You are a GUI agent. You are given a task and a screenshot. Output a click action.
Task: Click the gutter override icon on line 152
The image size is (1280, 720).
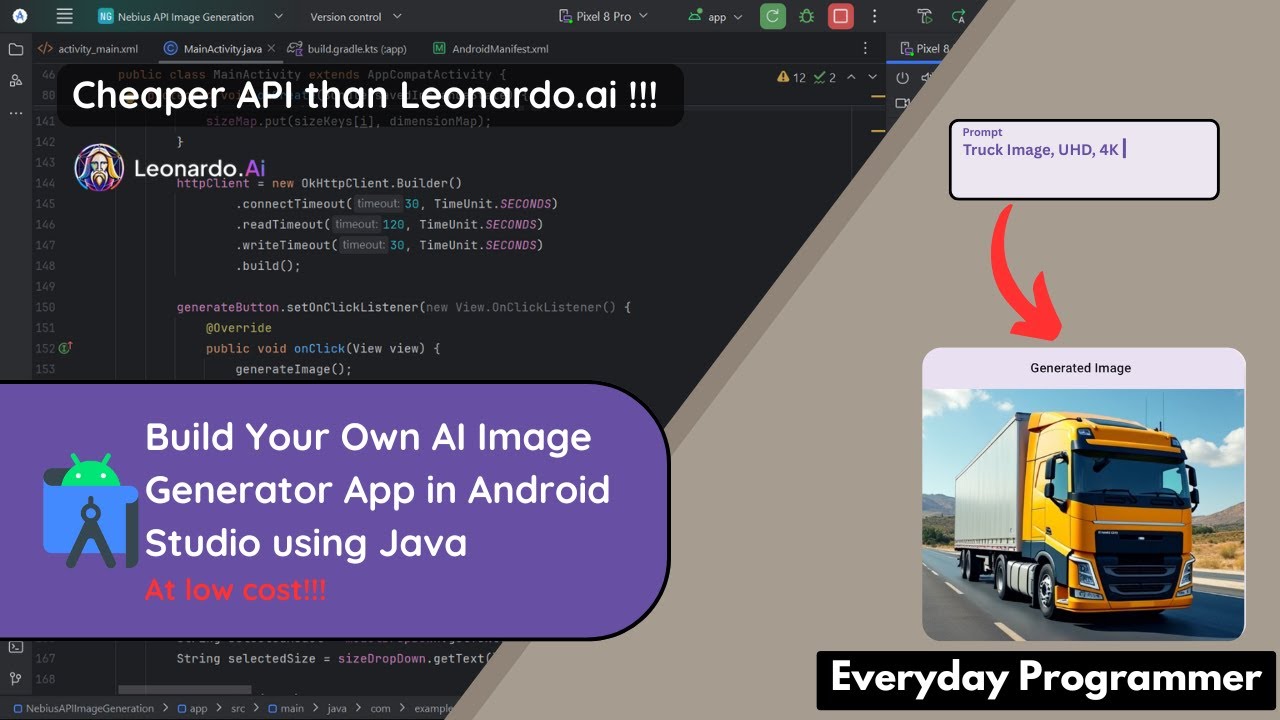[x=66, y=348]
